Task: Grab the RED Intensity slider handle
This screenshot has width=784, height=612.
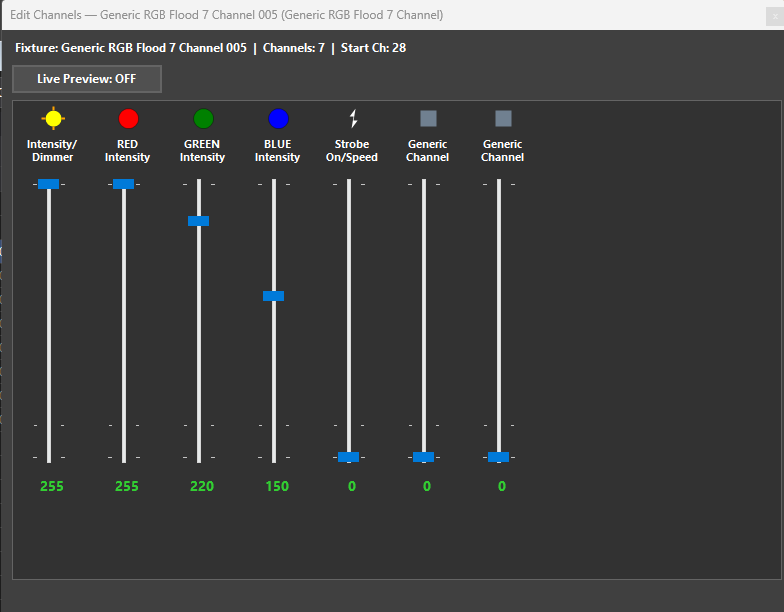Action: [x=123, y=184]
